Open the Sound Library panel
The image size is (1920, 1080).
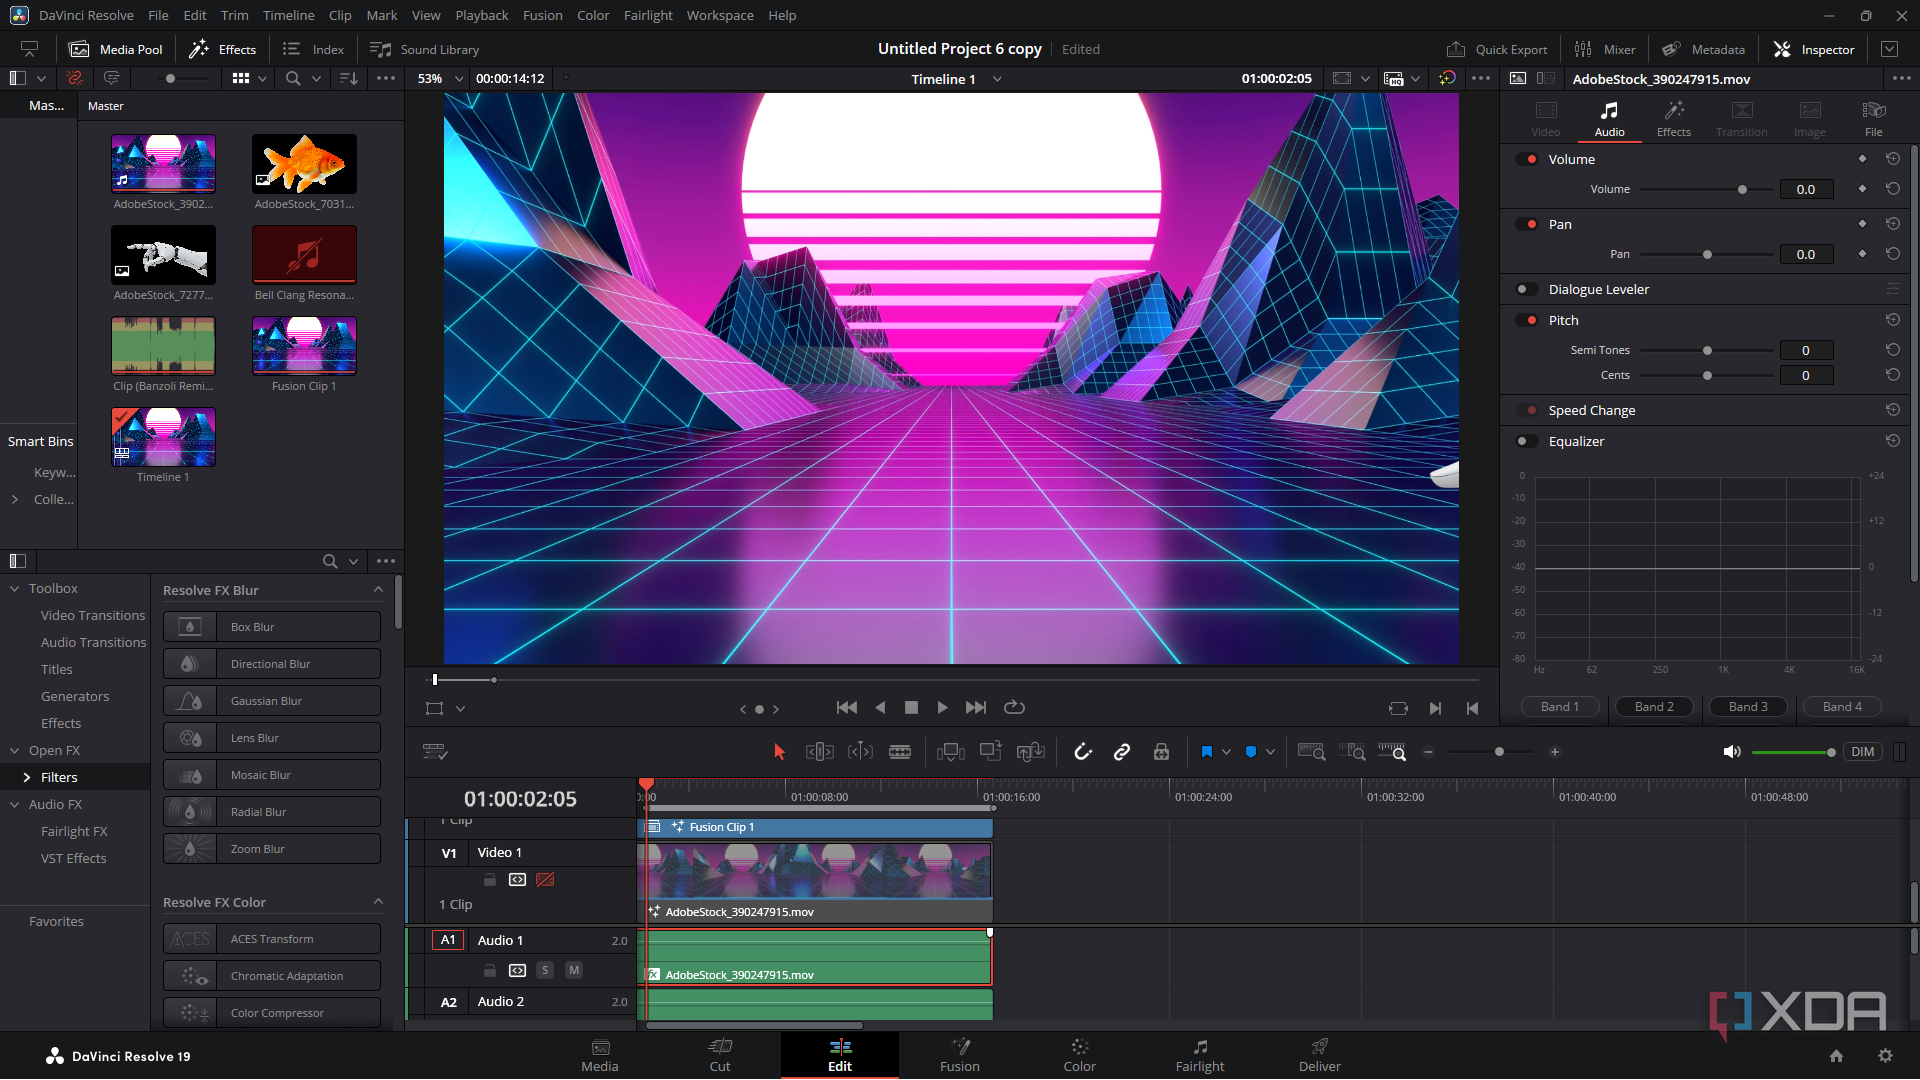pyautogui.click(x=425, y=49)
